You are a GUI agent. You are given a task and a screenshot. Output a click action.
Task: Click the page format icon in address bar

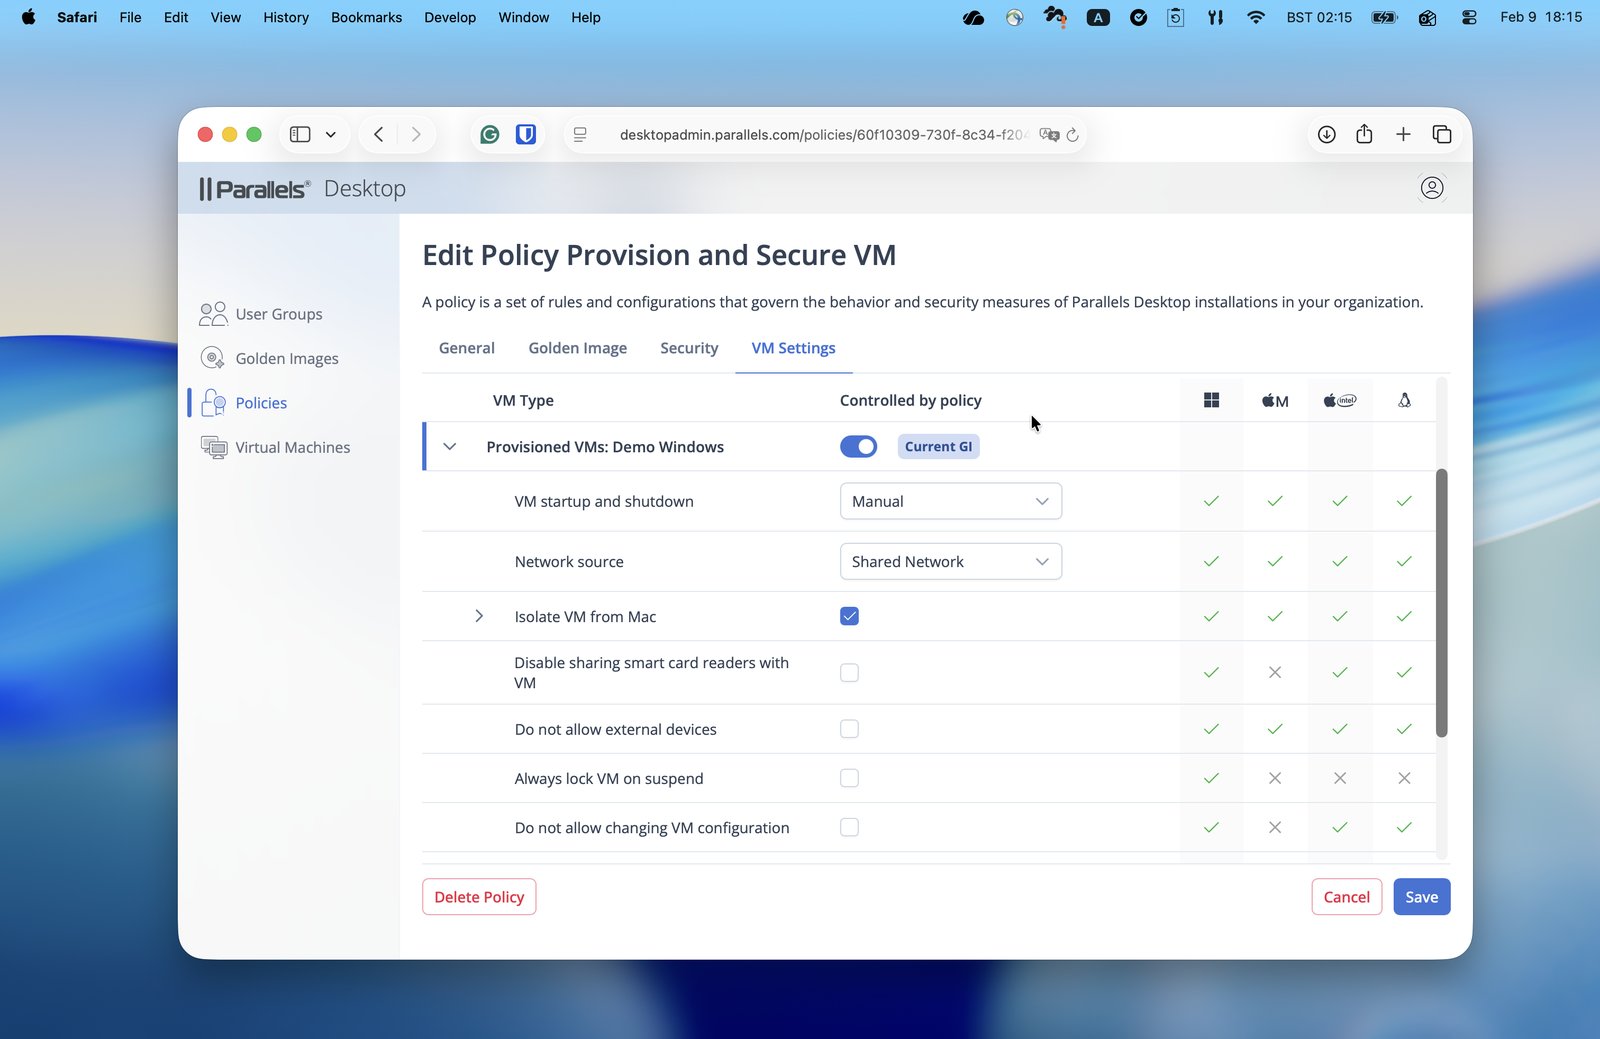coord(580,134)
